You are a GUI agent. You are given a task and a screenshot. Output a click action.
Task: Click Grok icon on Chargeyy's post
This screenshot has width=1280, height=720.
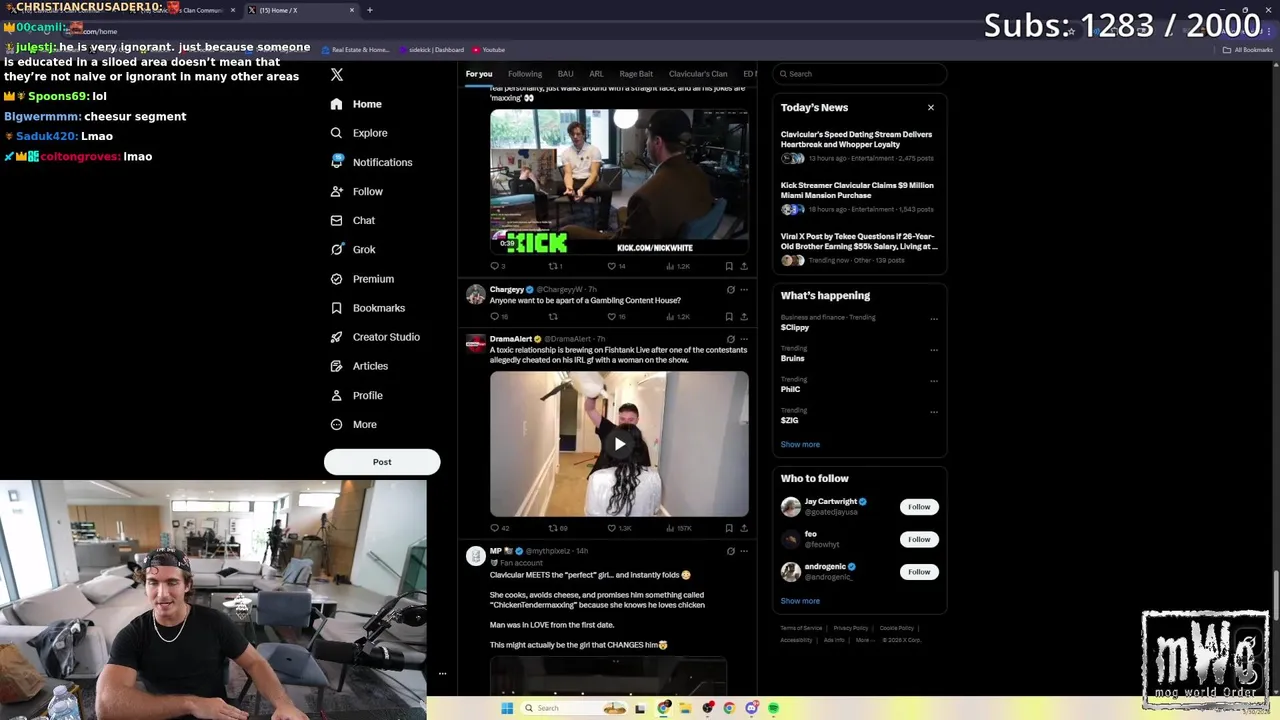(730, 290)
